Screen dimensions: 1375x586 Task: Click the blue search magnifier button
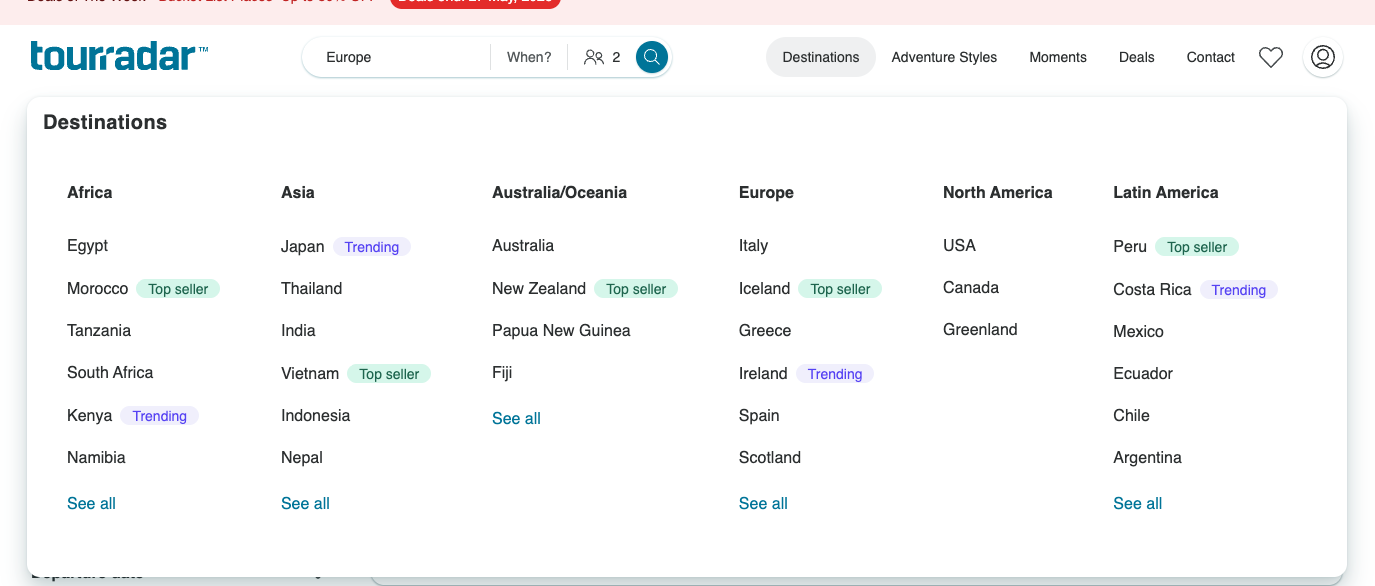click(x=652, y=57)
